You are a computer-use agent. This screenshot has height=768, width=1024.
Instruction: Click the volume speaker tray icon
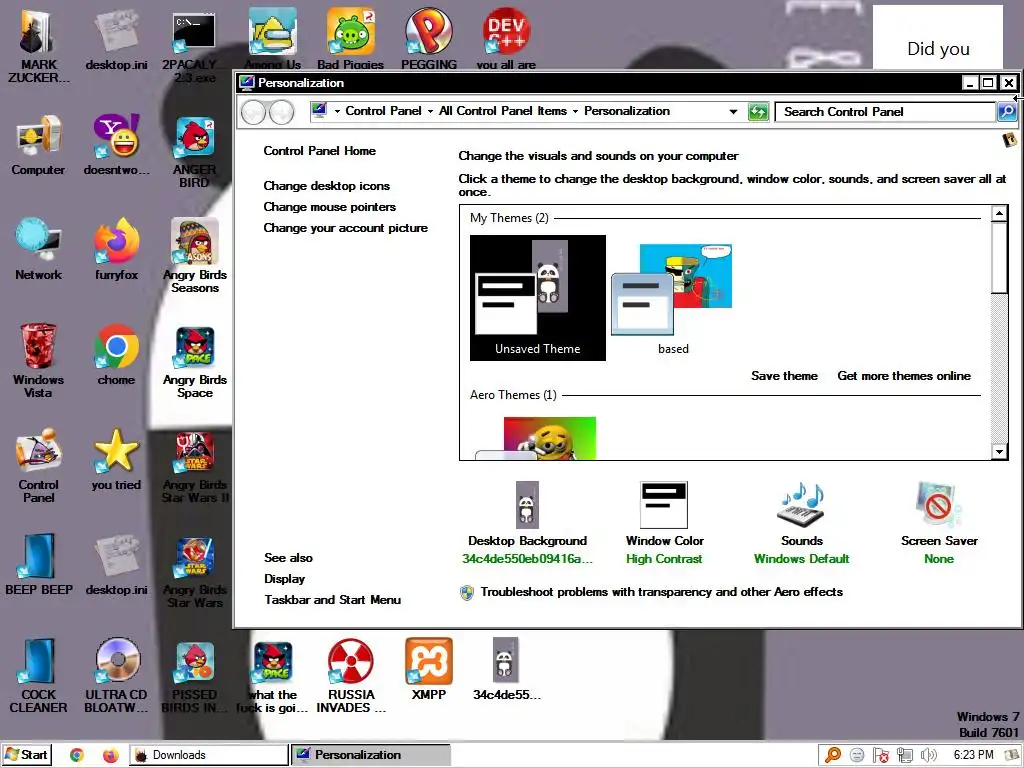(x=929, y=755)
